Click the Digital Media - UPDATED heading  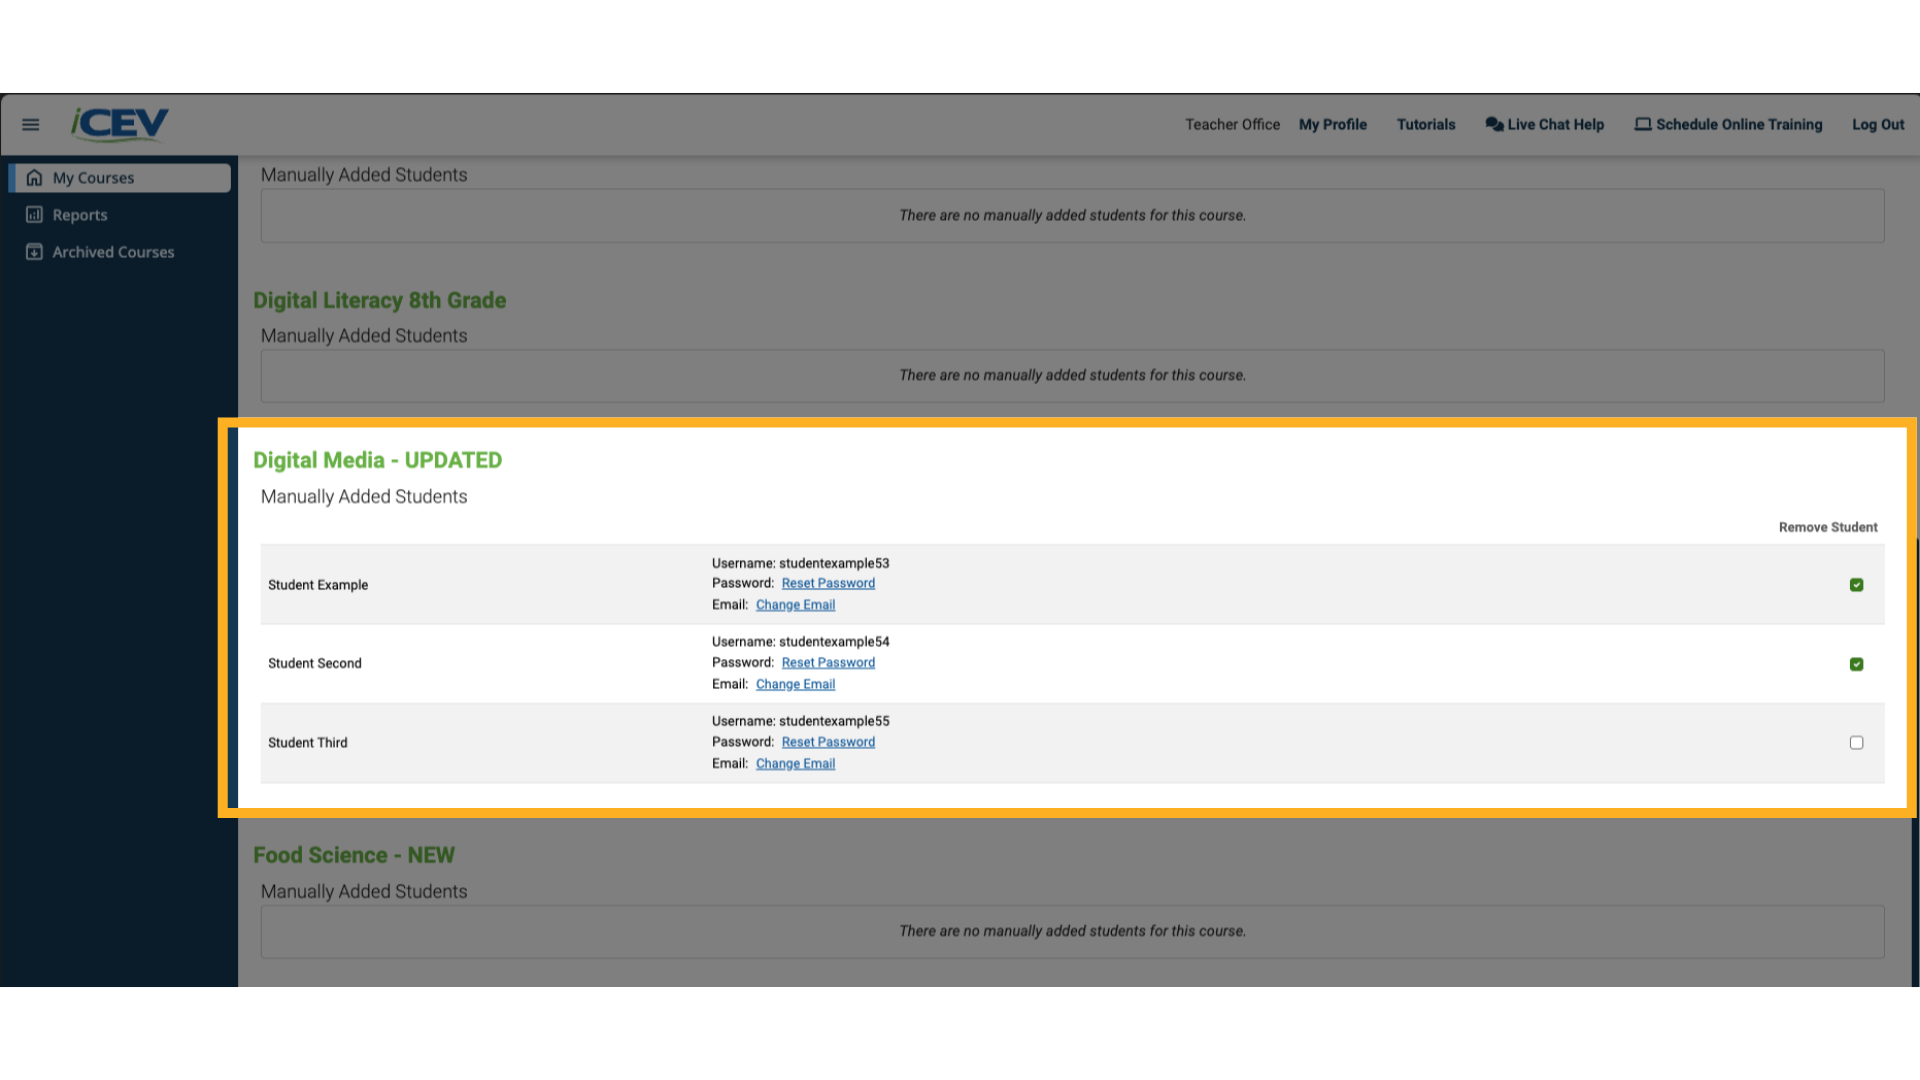click(378, 460)
